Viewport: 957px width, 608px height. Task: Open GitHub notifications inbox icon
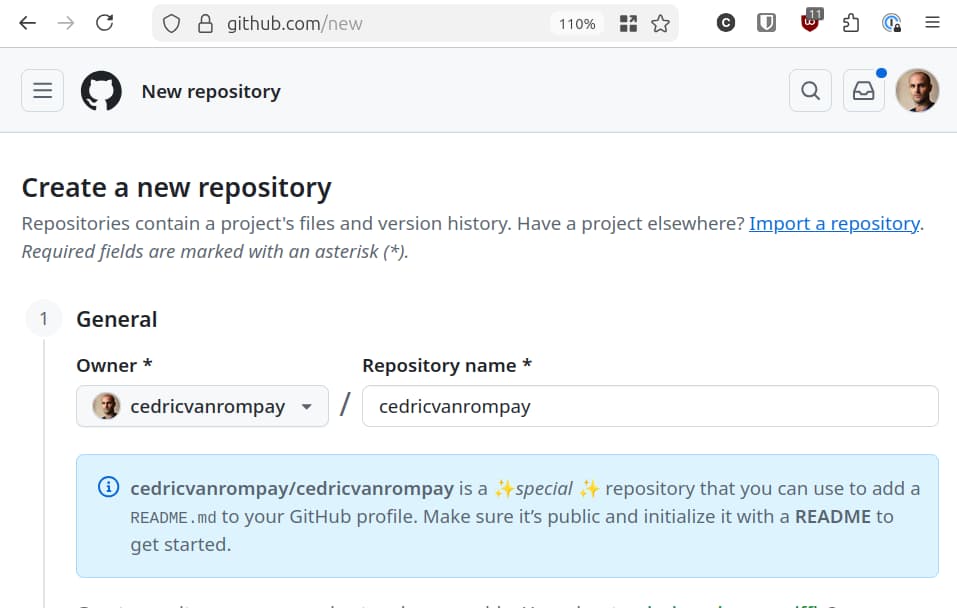863,90
